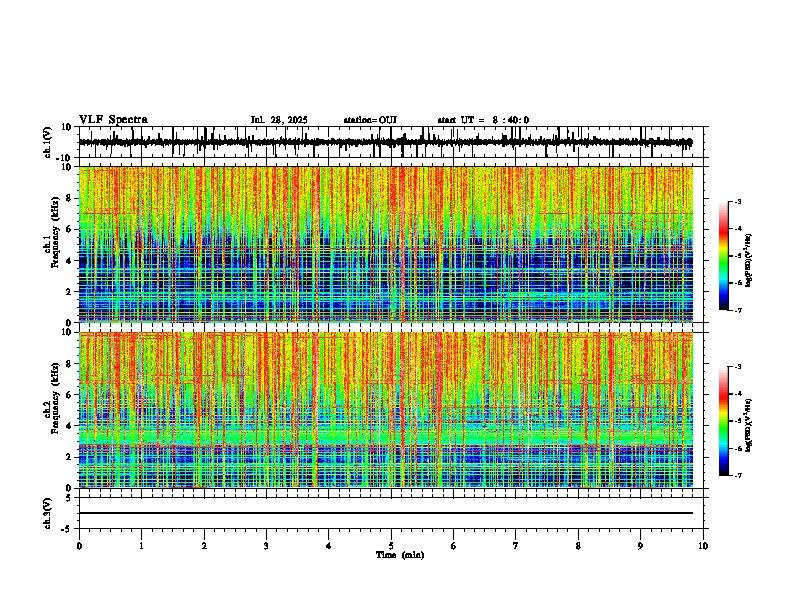The width and height of the screenshot is (792, 612).
Task: Click the 'Time (min)' axis label
Action: (x=400, y=555)
